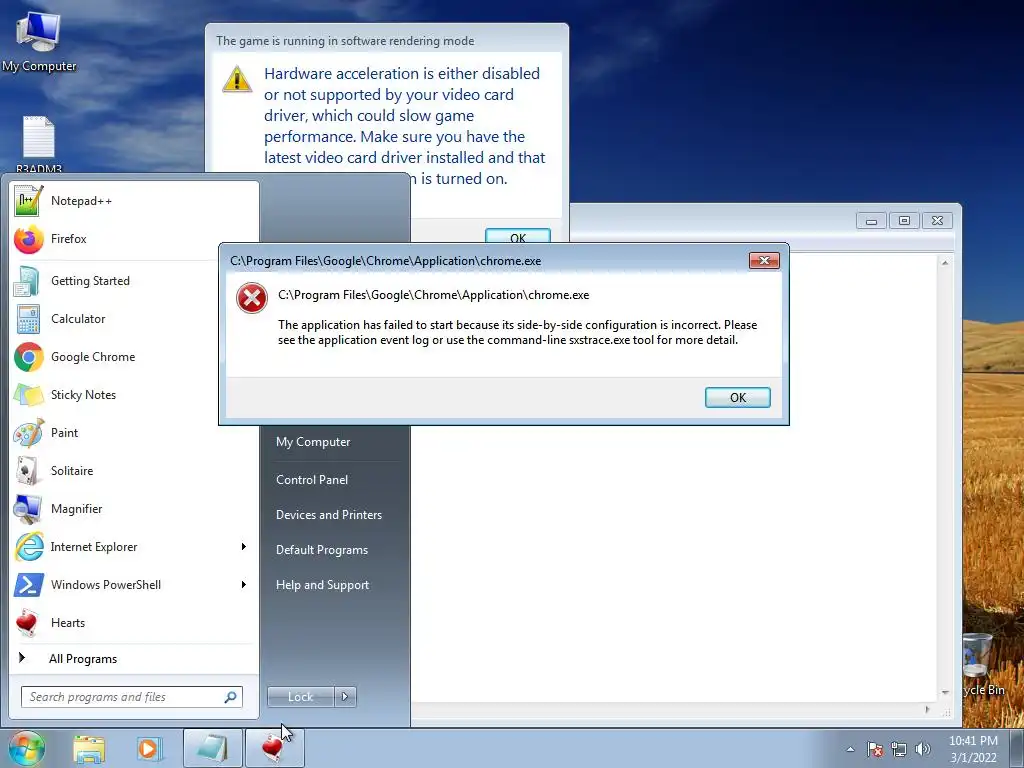The image size is (1024, 768).
Task: Open Paint from the Start menu
Action: 134,432
